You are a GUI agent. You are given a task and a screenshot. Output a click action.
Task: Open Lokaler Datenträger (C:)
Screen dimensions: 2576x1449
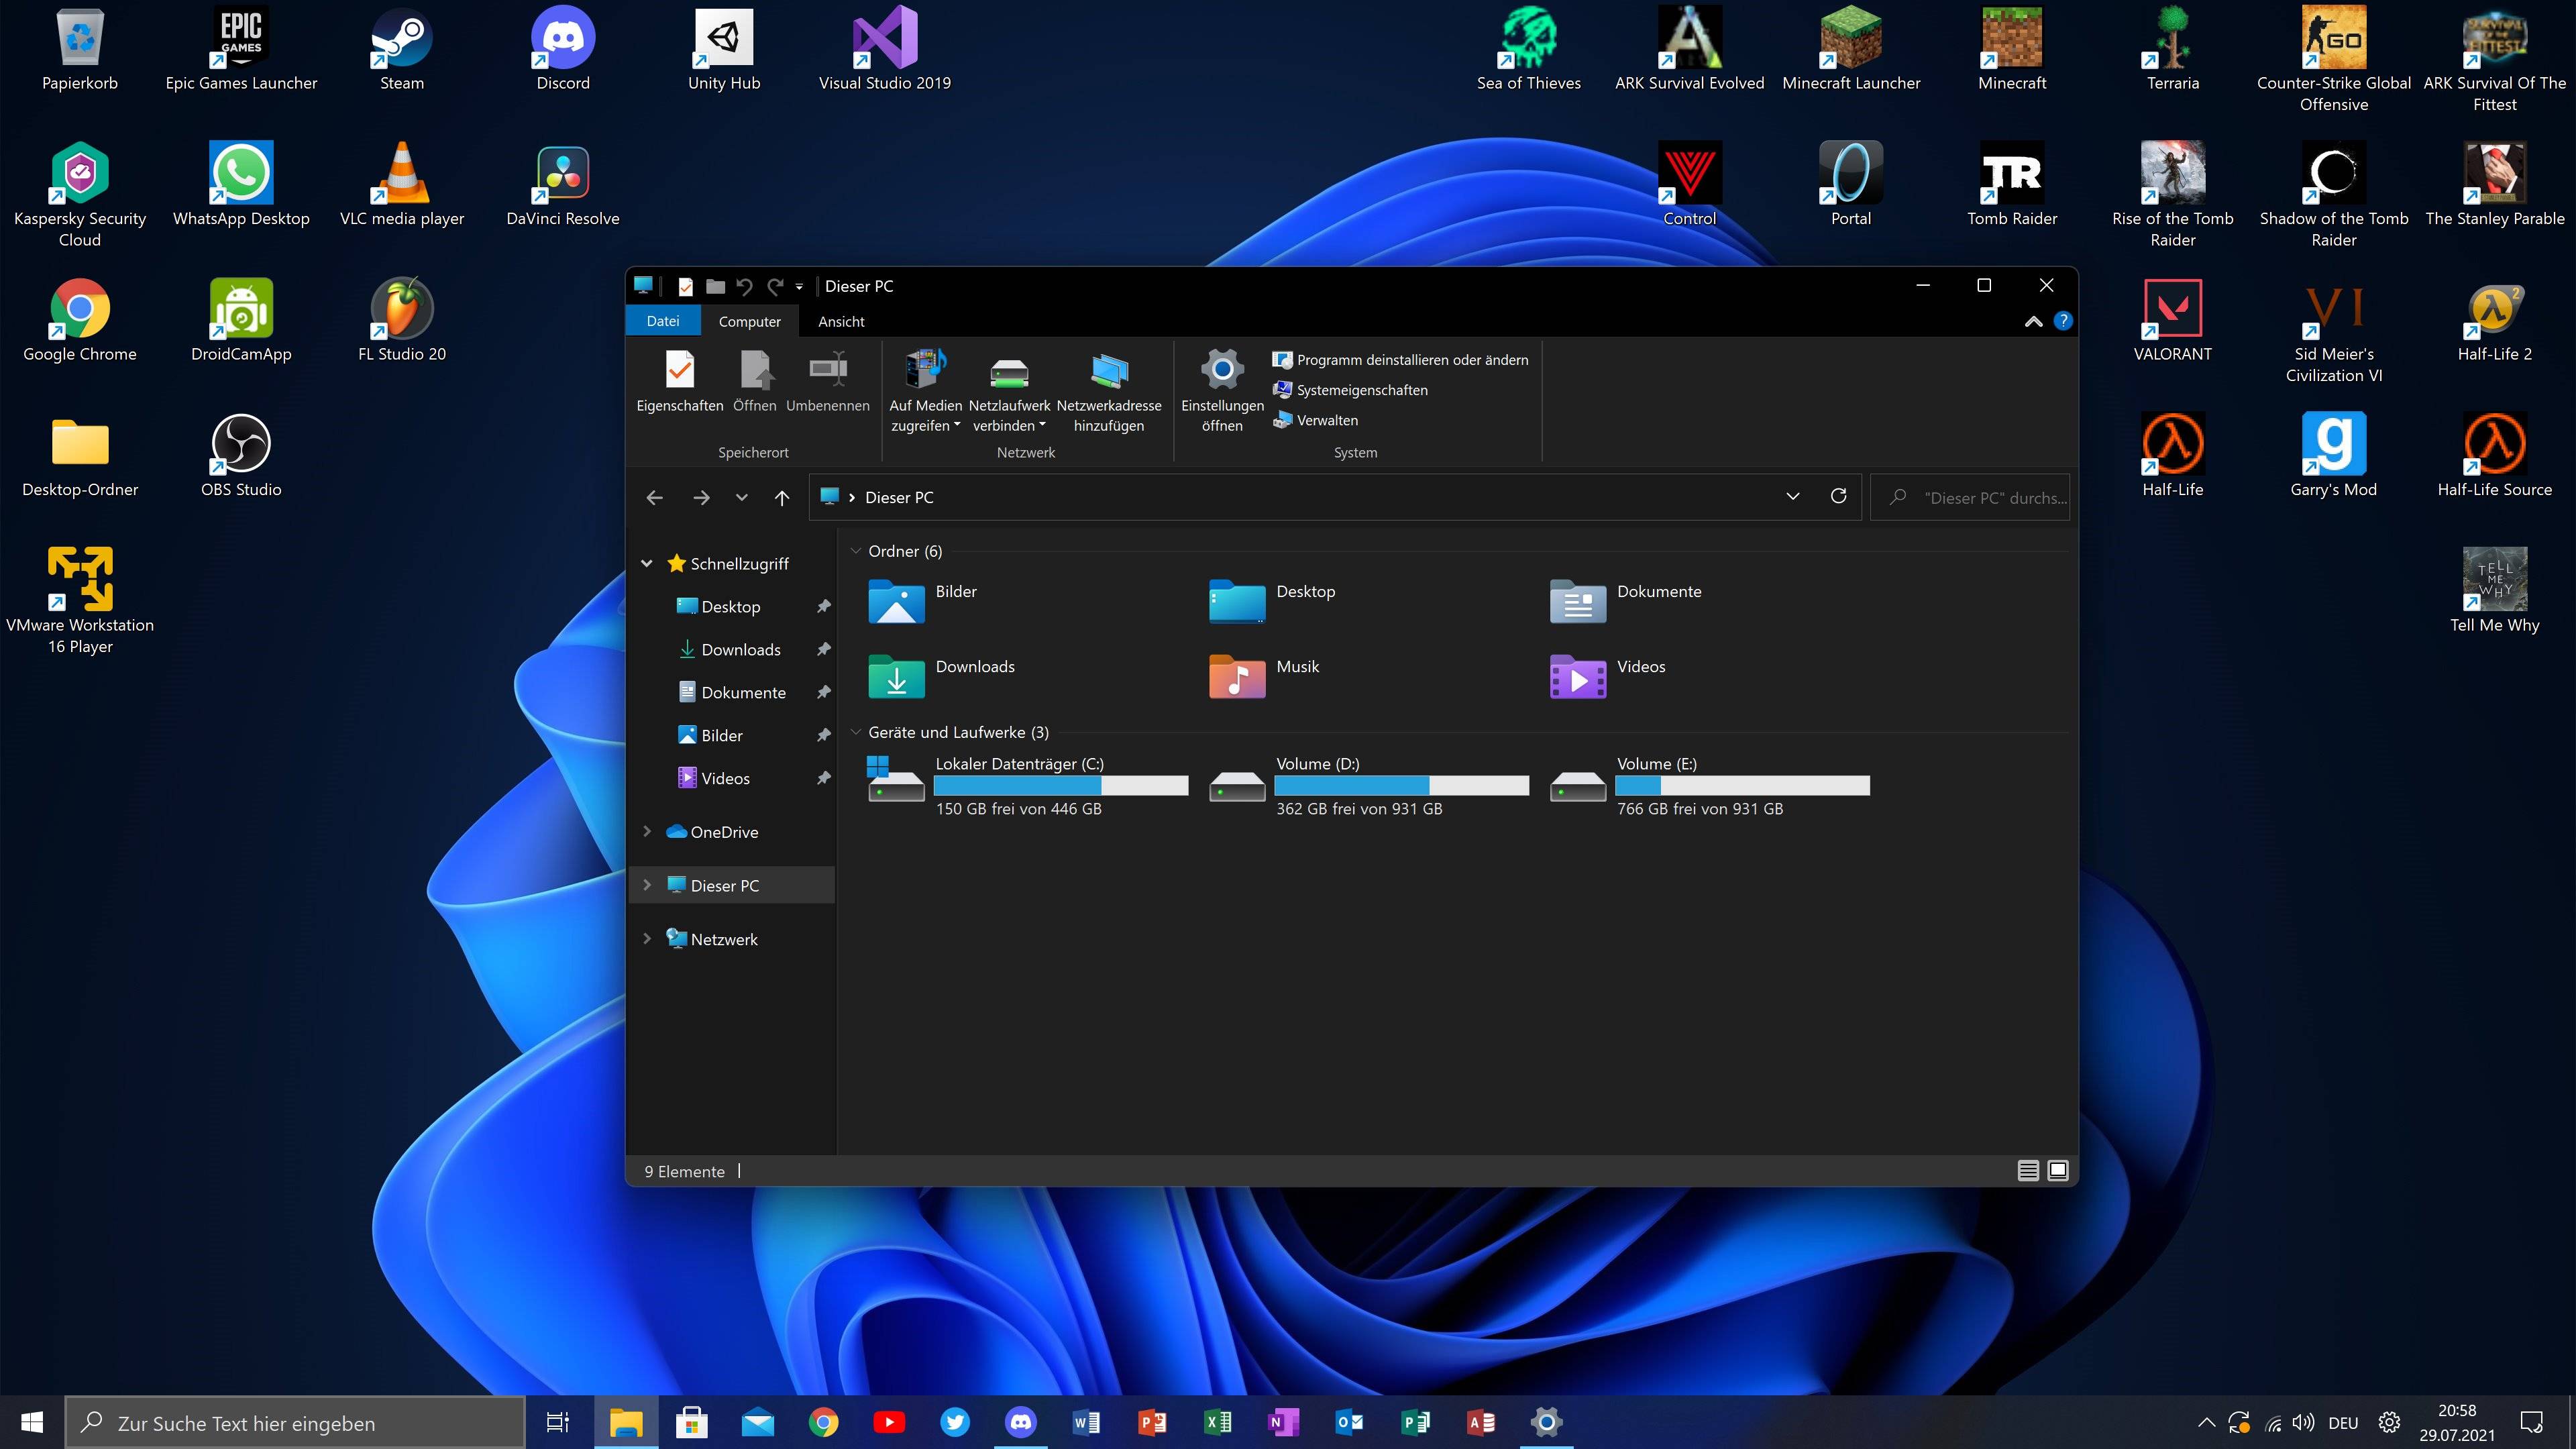(1019, 763)
